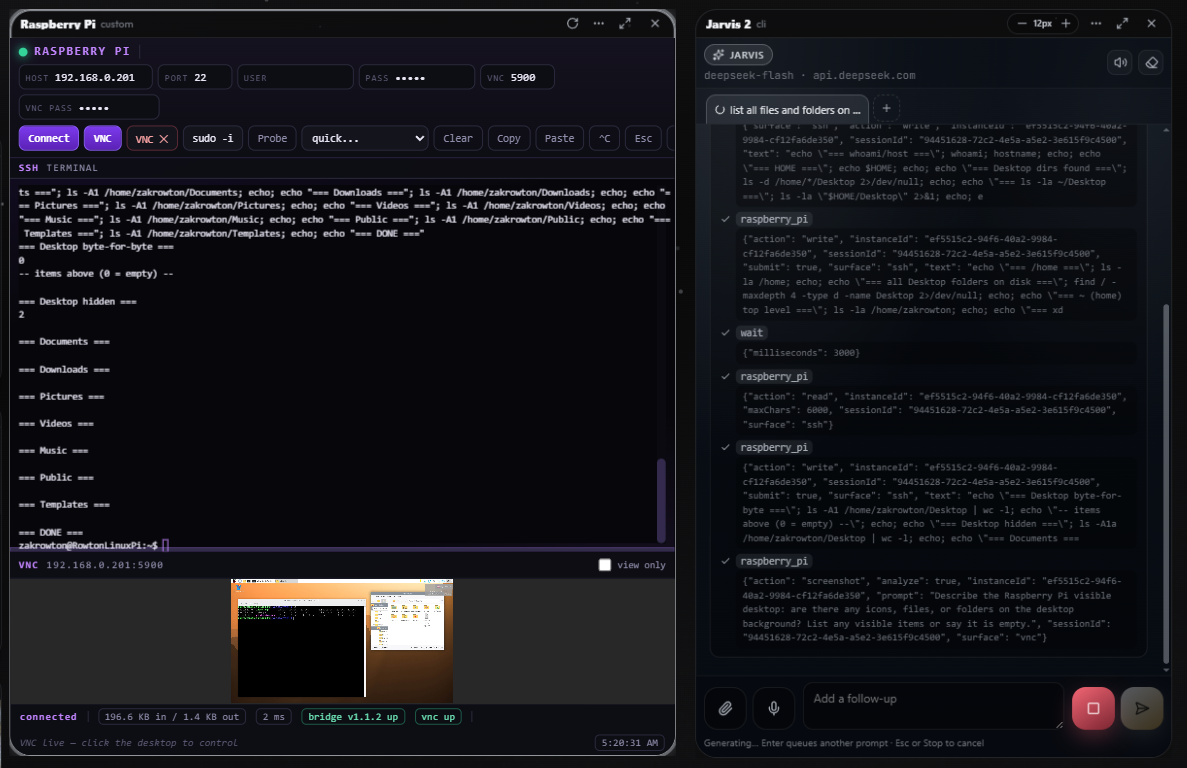1187x768 pixels.
Task: Click the Probe button
Action: point(272,138)
